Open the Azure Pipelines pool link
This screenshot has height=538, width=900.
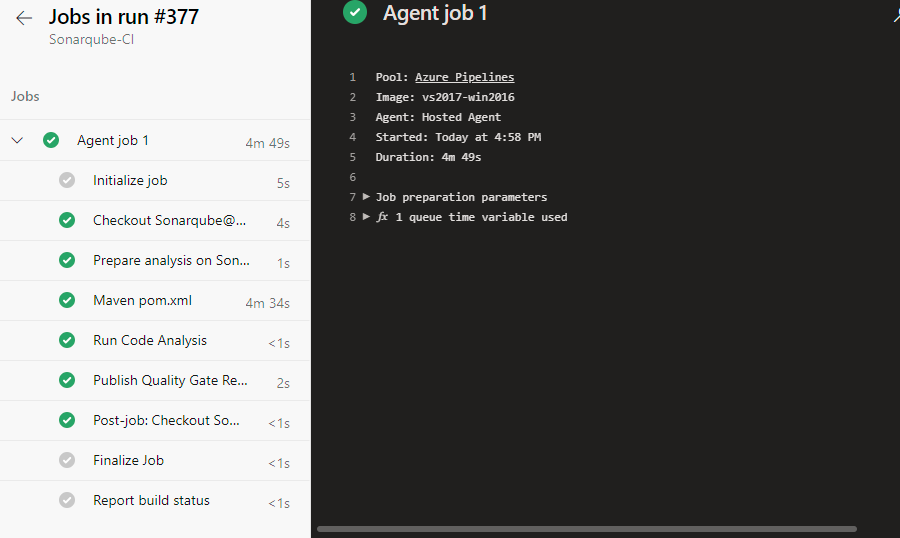click(464, 77)
